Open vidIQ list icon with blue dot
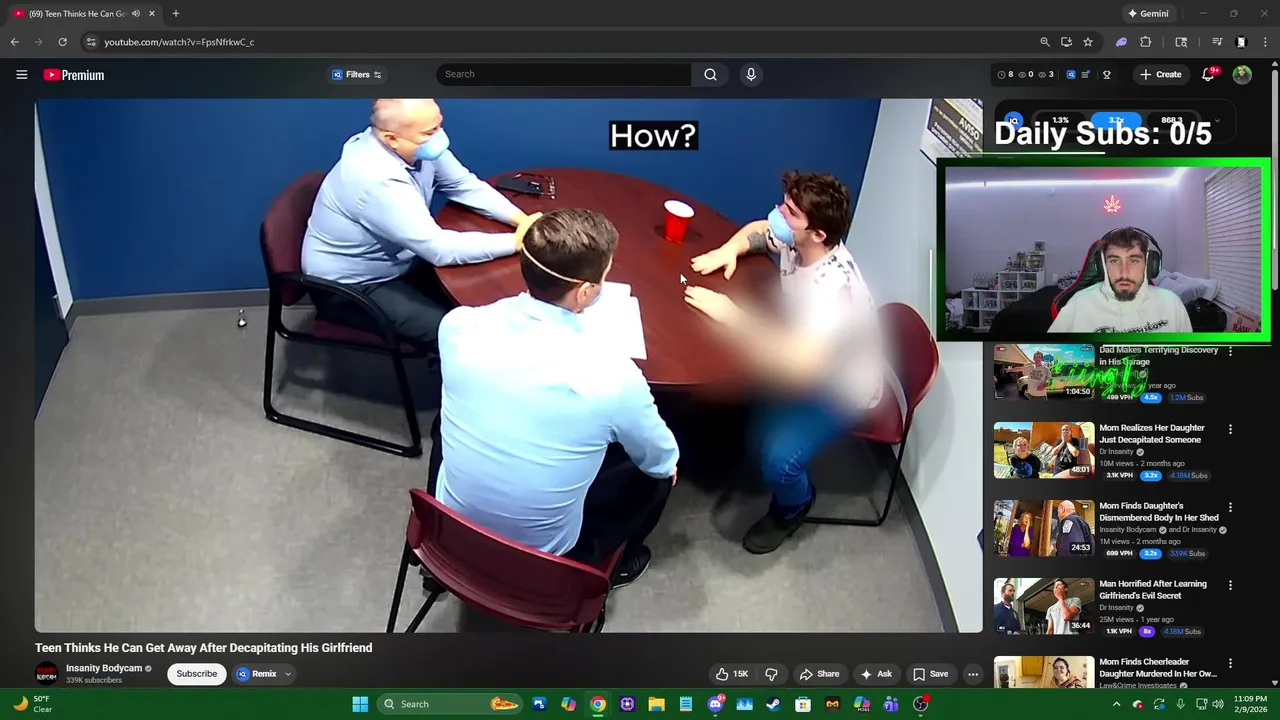 (1086, 75)
